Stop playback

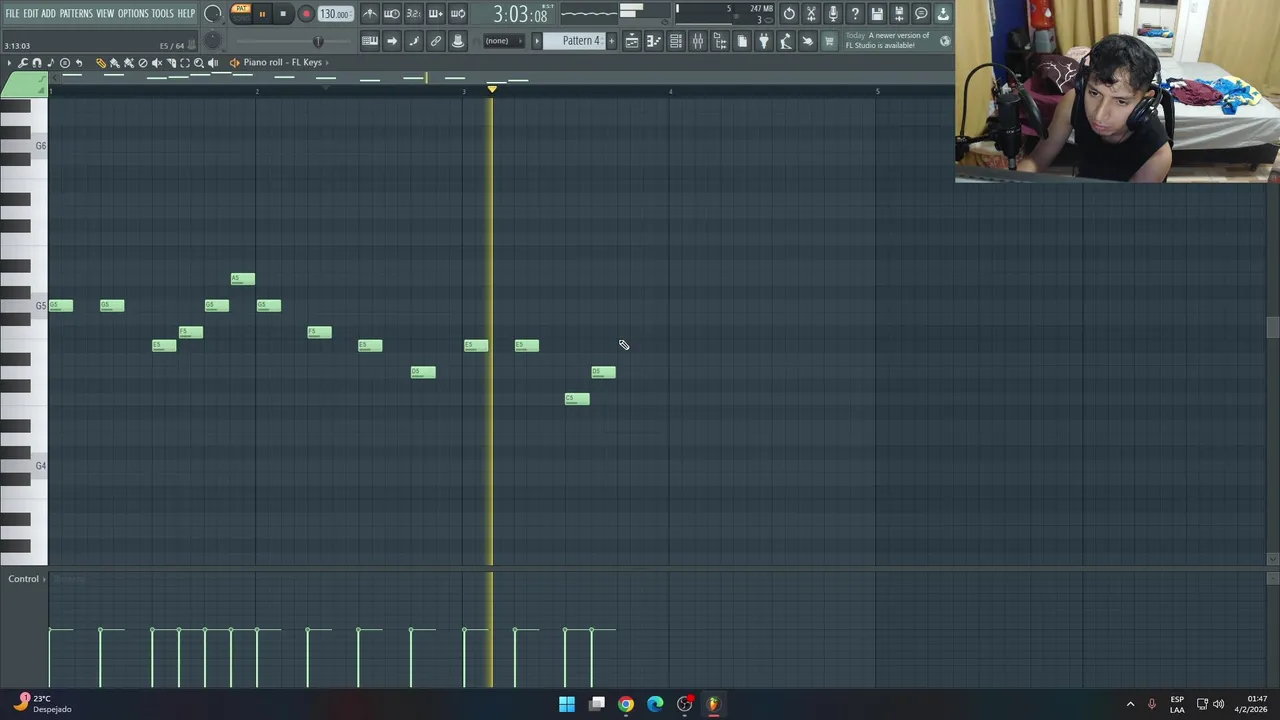tap(283, 14)
